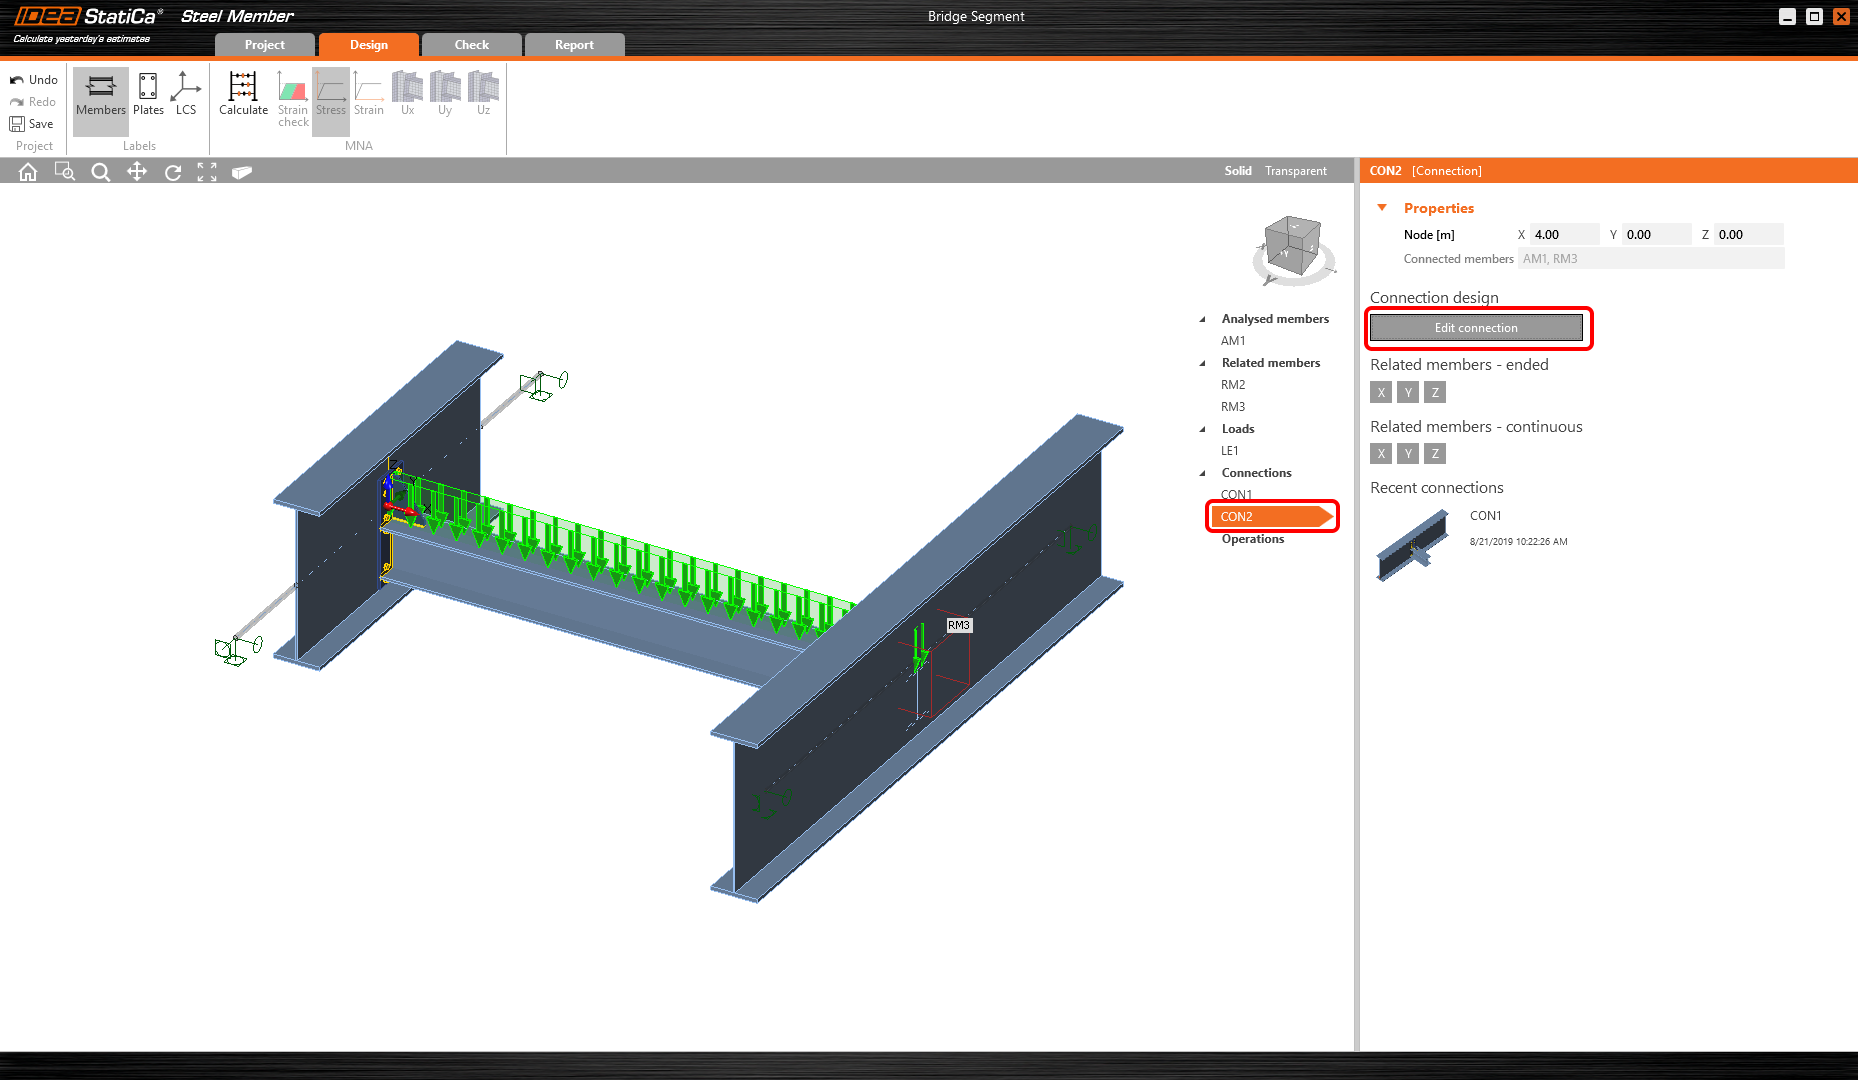Open the Report tab

(575, 45)
